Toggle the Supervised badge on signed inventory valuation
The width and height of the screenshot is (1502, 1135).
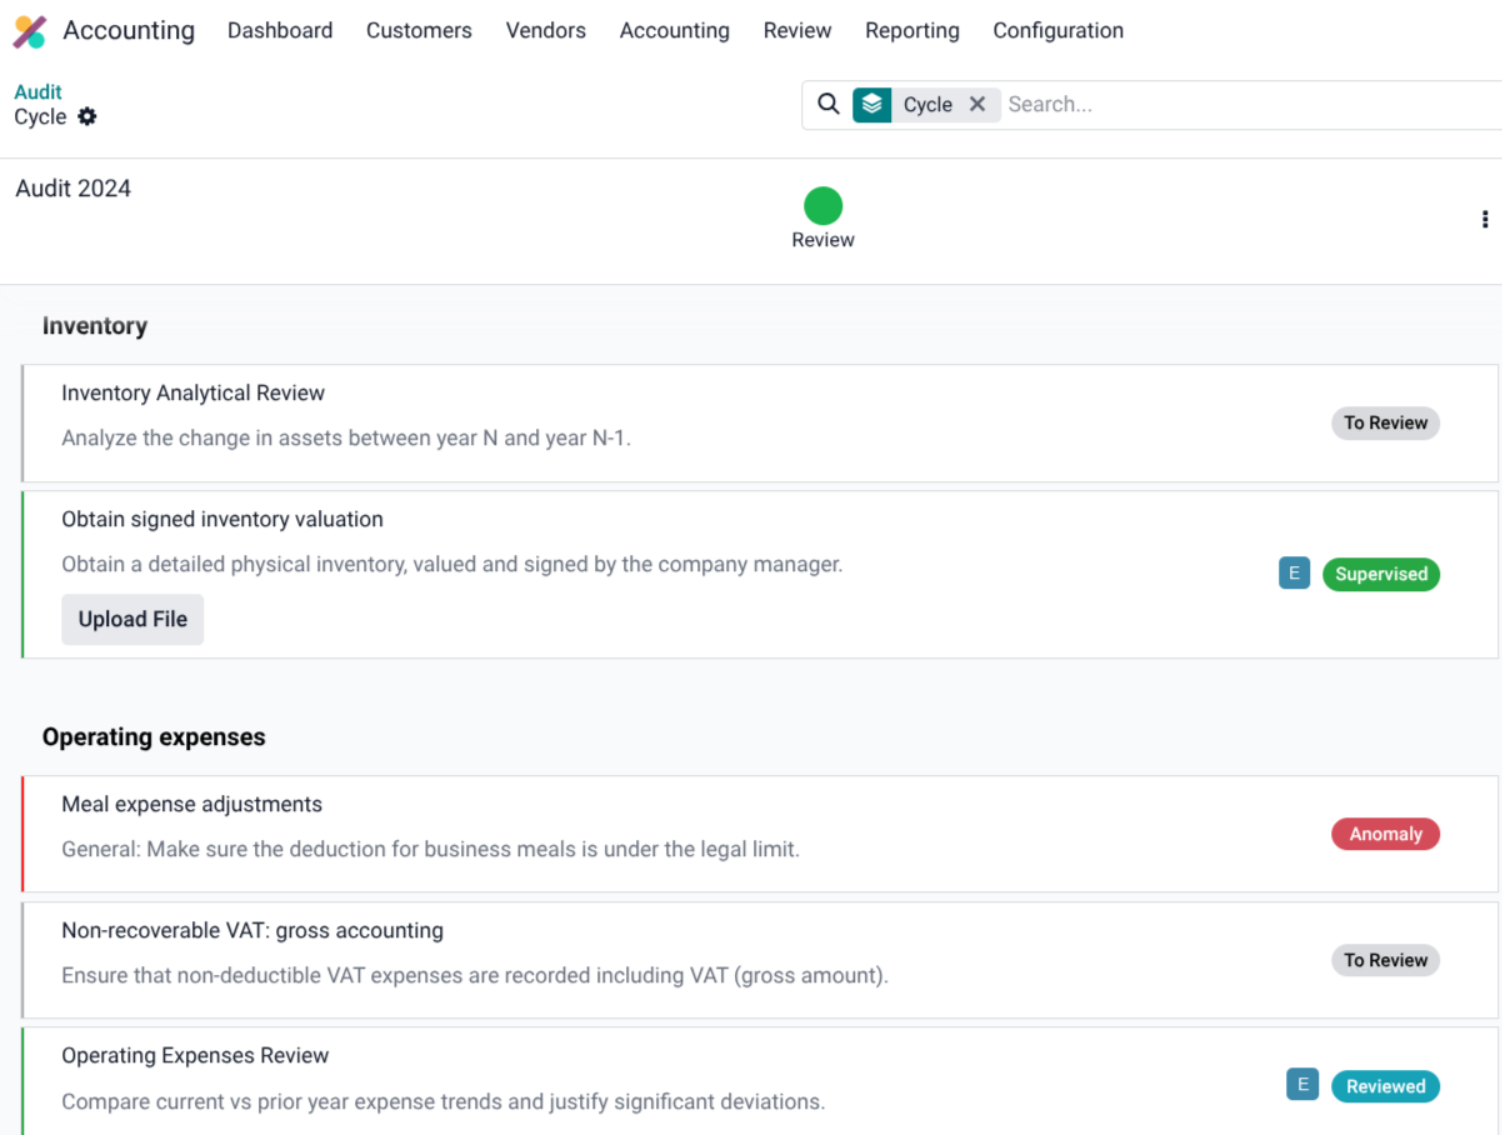(x=1381, y=574)
